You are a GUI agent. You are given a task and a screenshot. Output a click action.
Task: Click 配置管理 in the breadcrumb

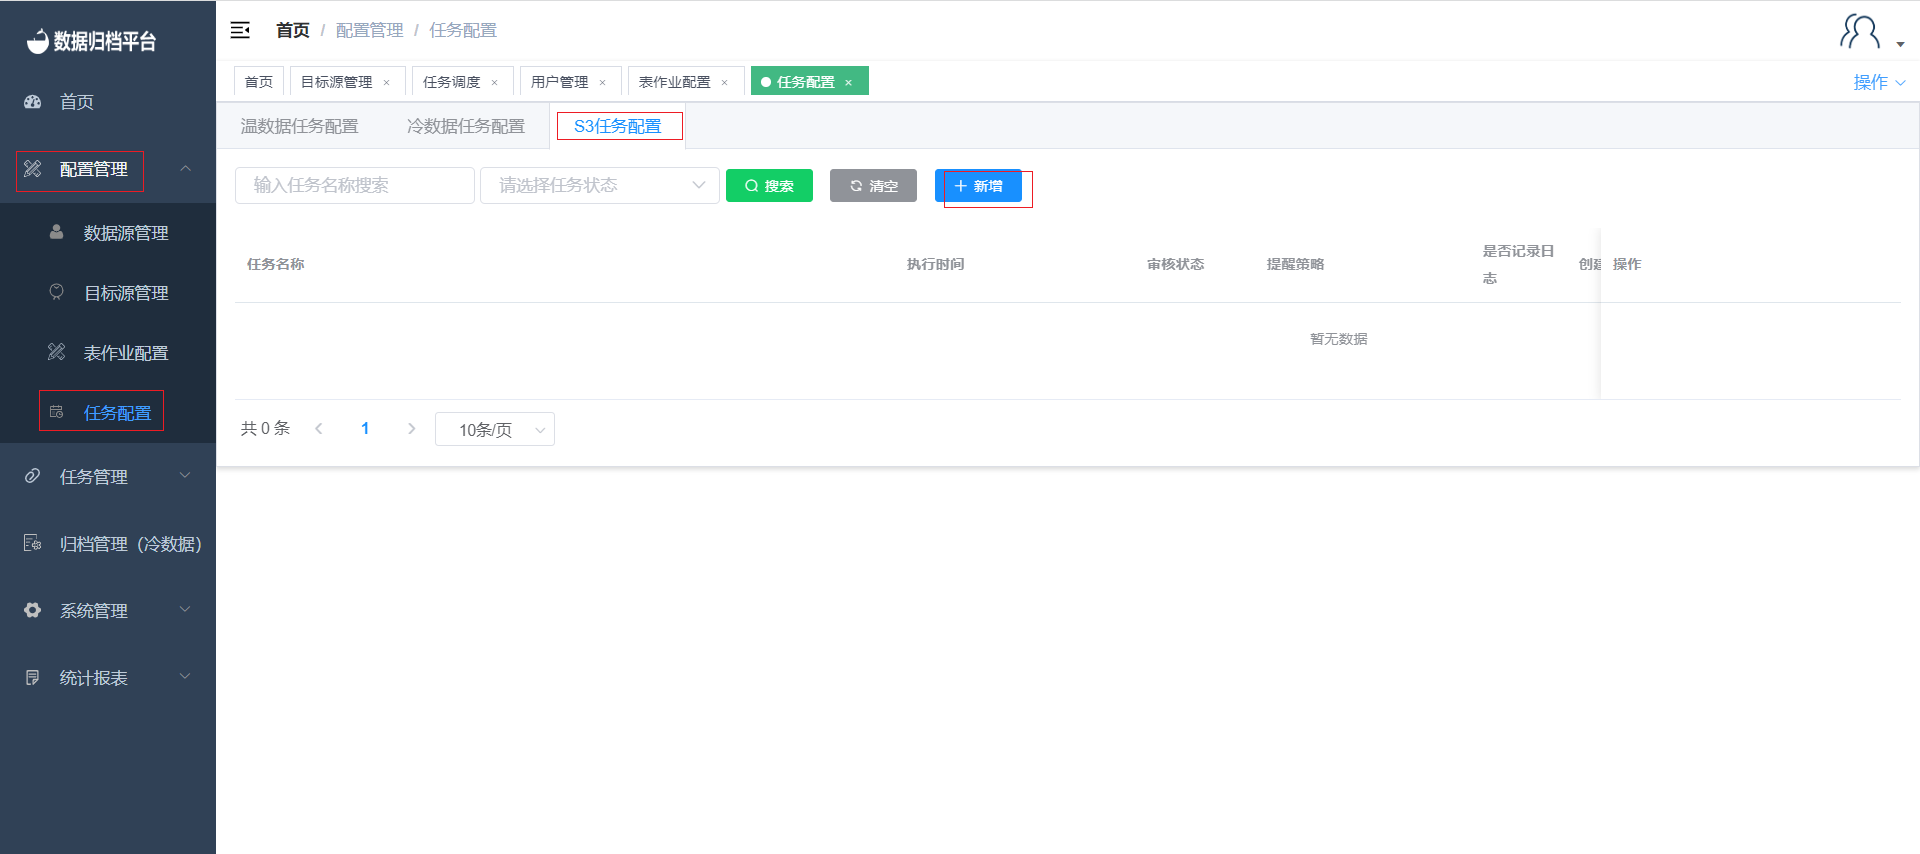pyautogui.click(x=370, y=30)
